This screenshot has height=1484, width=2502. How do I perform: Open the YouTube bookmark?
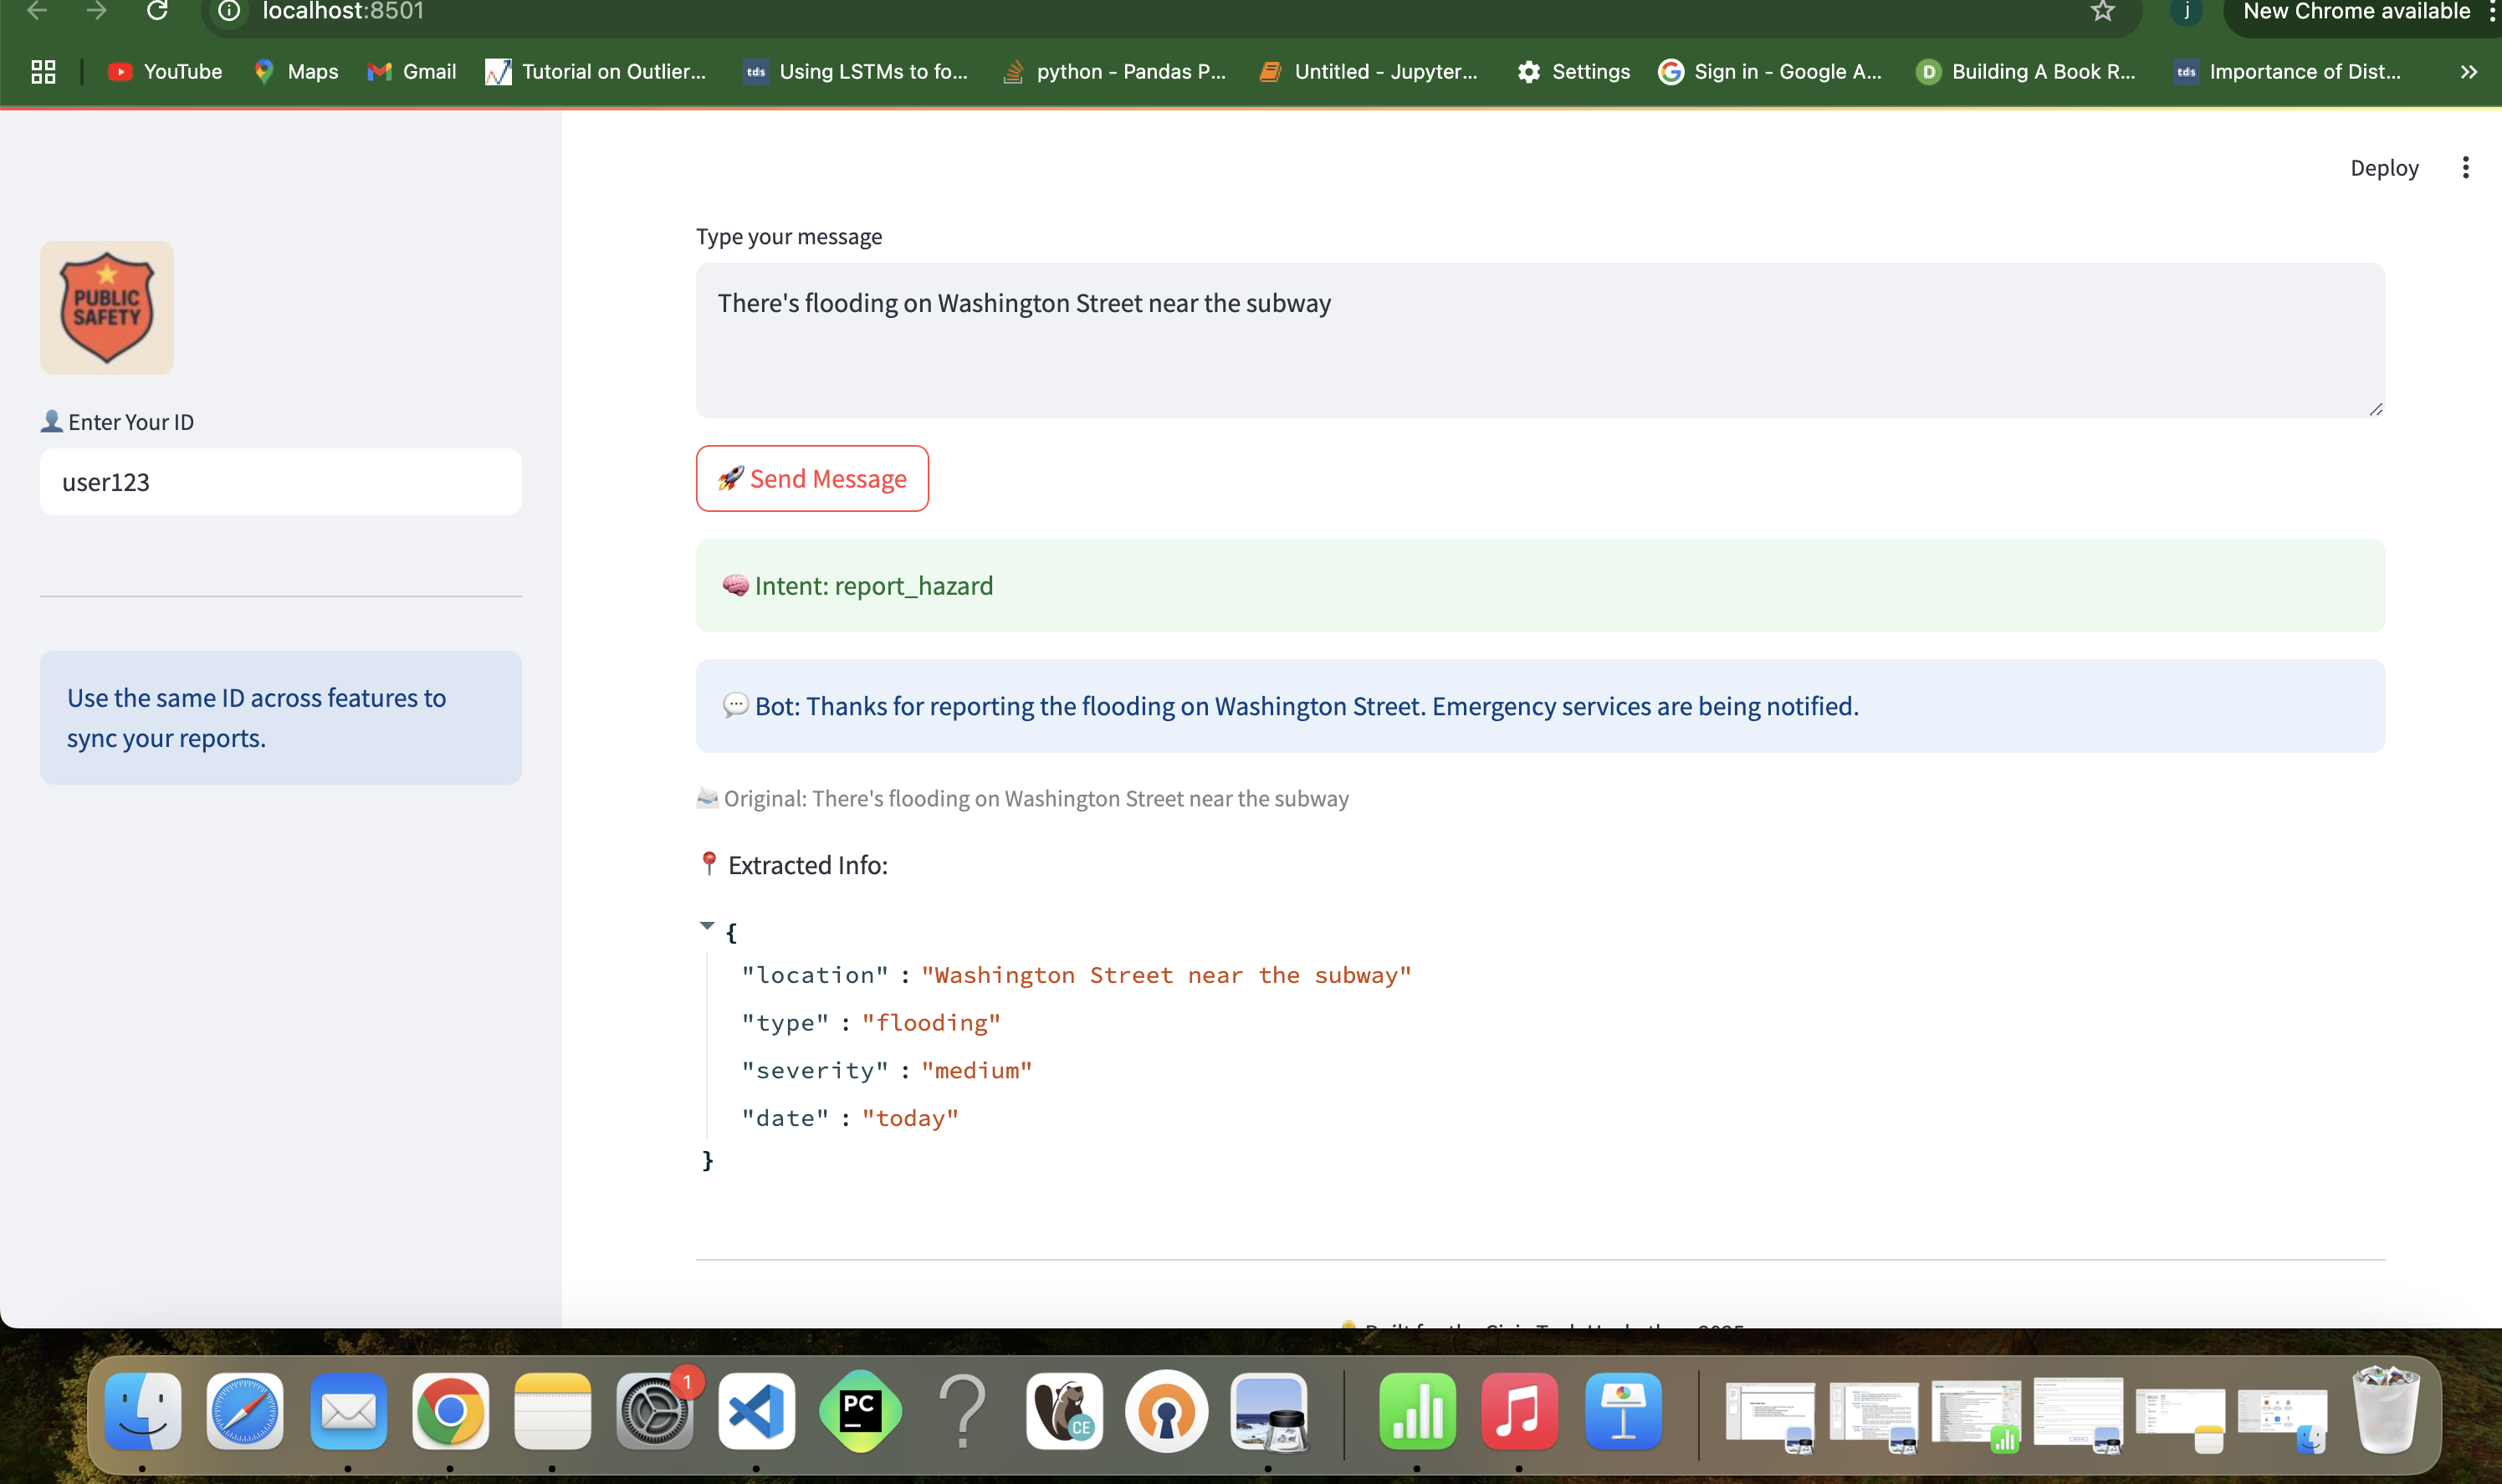coord(165,72)
